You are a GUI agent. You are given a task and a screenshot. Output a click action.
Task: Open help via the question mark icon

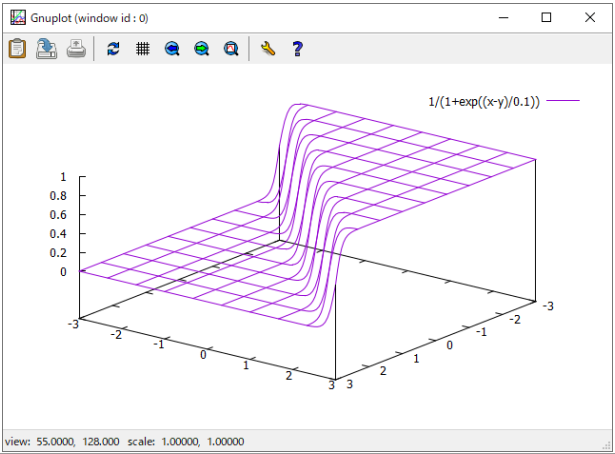pyautogui.click(x=297, y=48)
